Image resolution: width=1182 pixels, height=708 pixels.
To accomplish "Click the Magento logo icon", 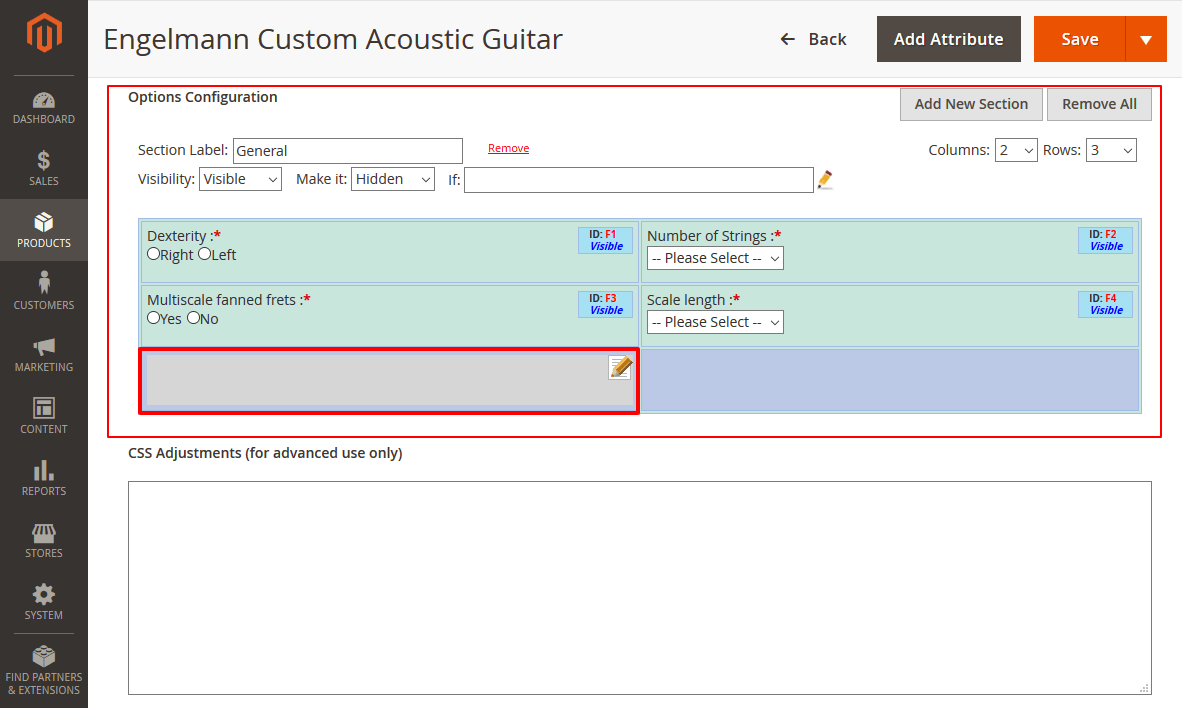I will tap(44, 31).
